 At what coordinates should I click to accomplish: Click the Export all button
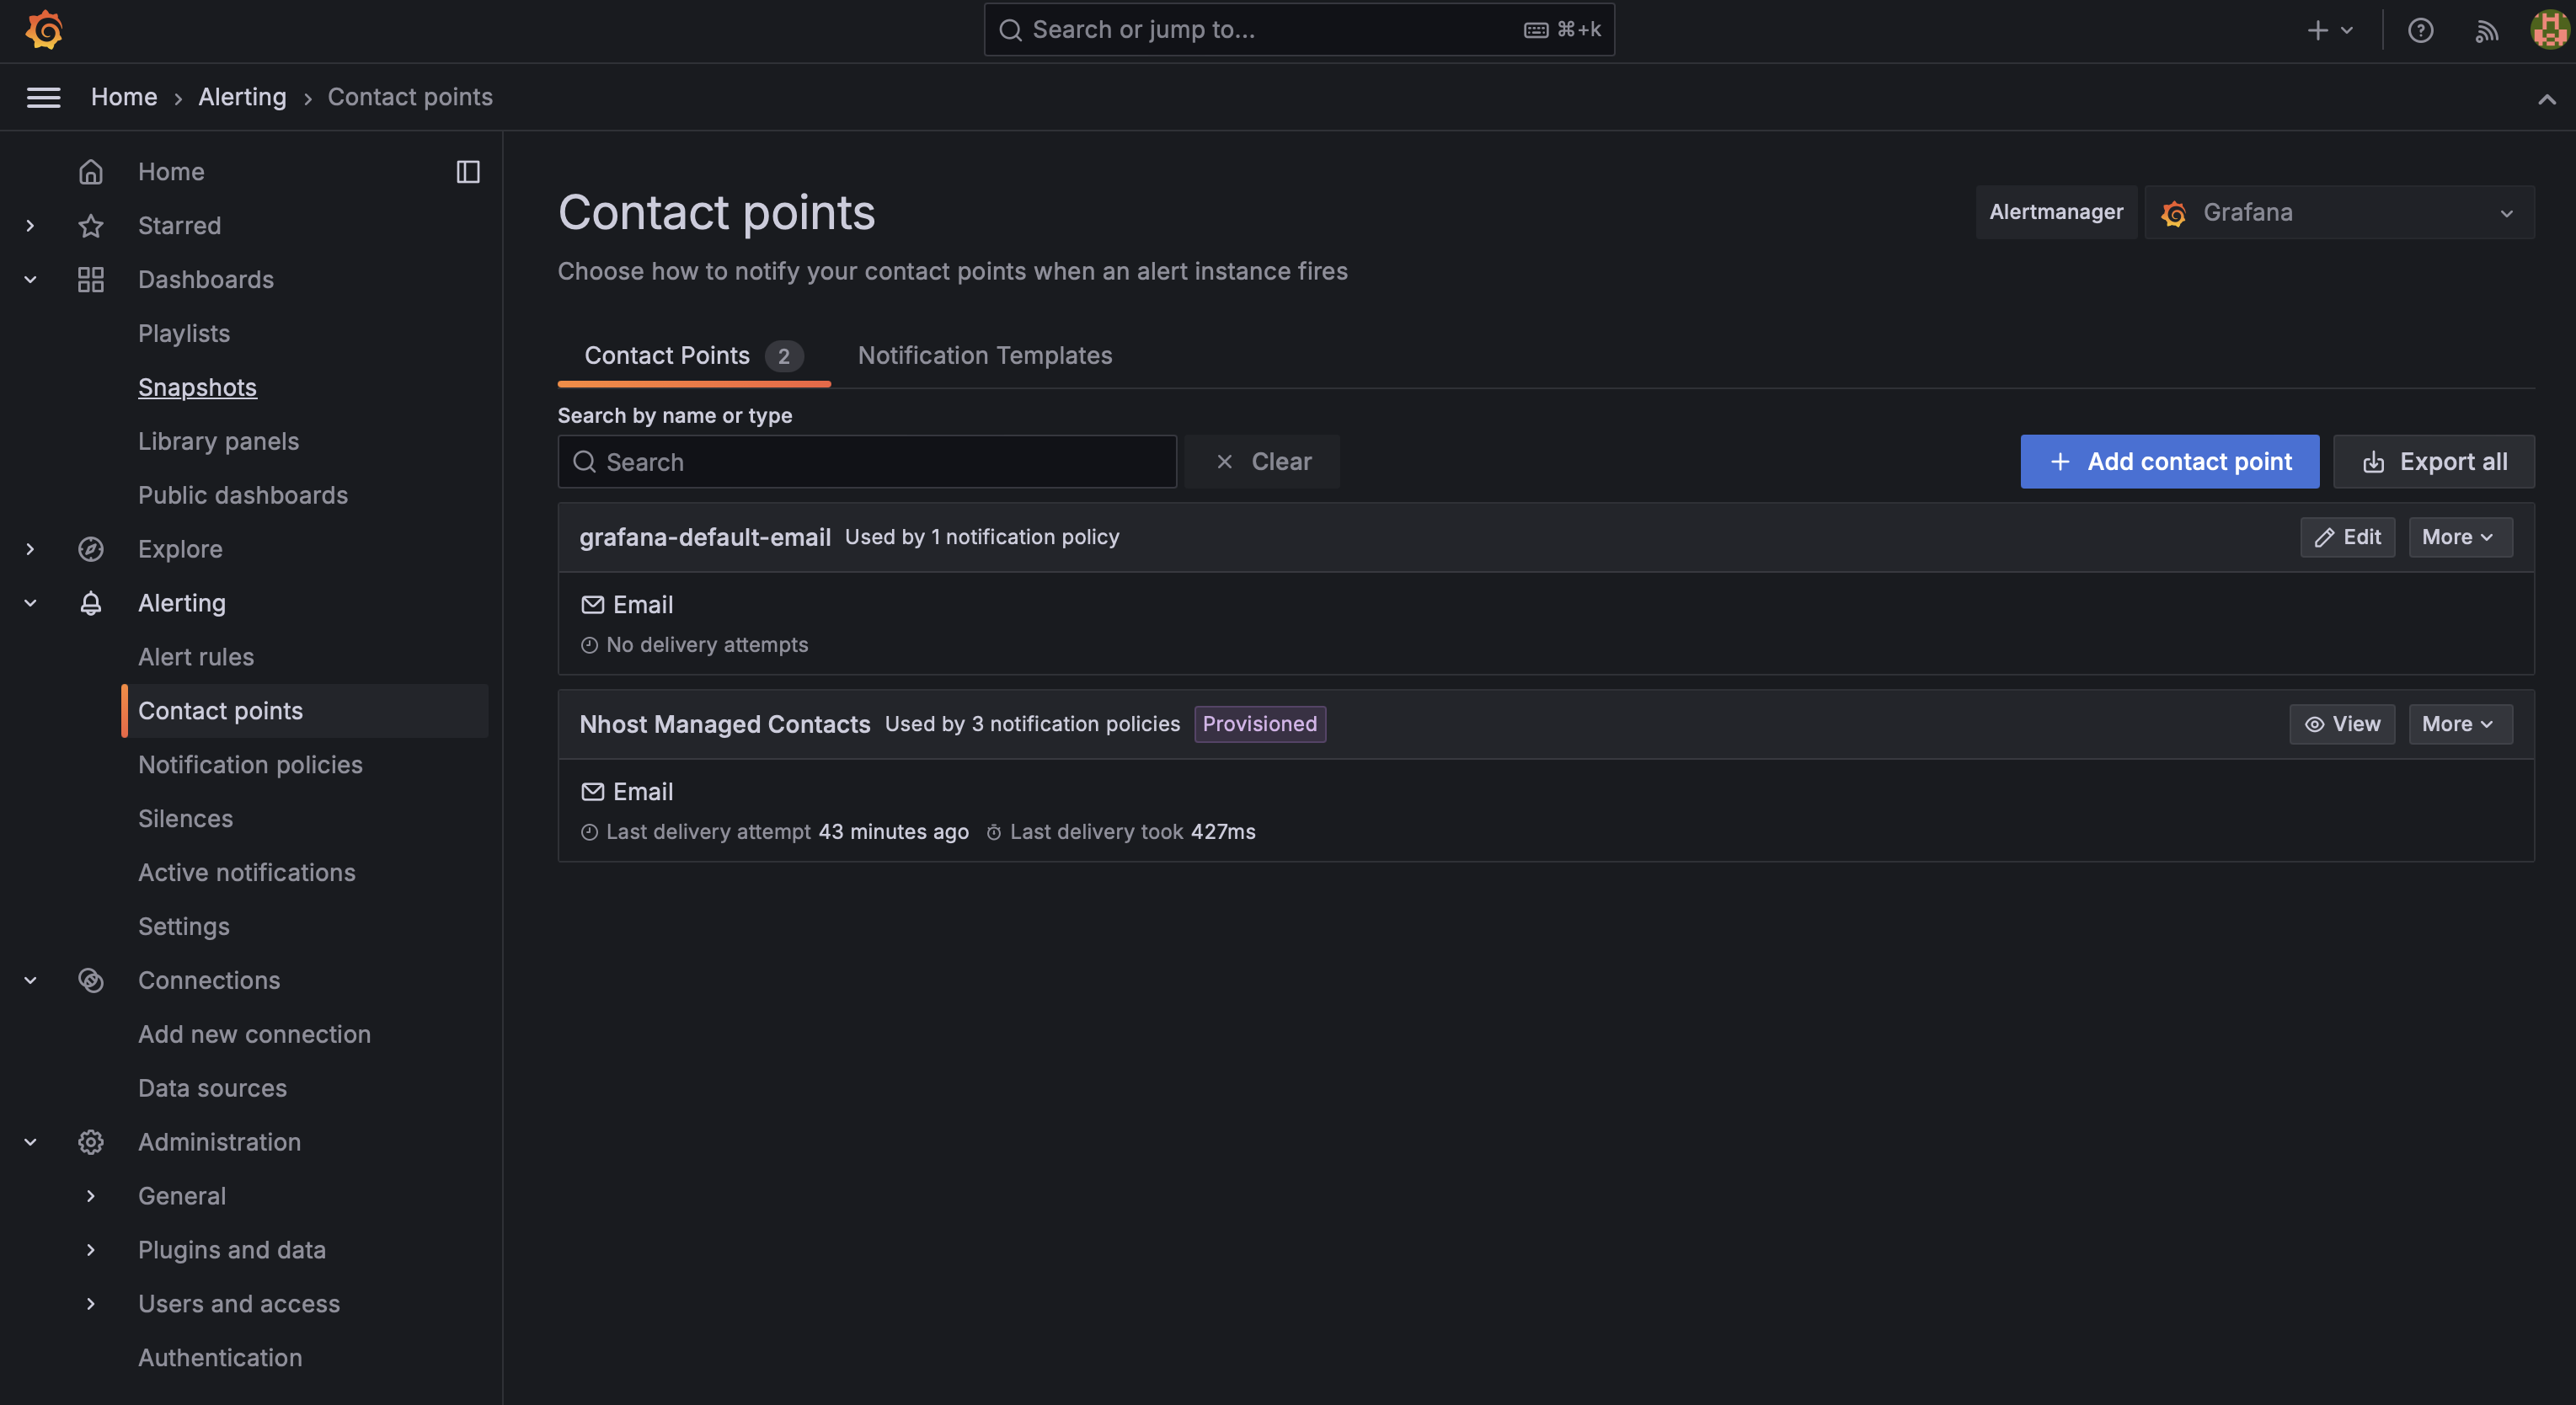[2433, 462]
